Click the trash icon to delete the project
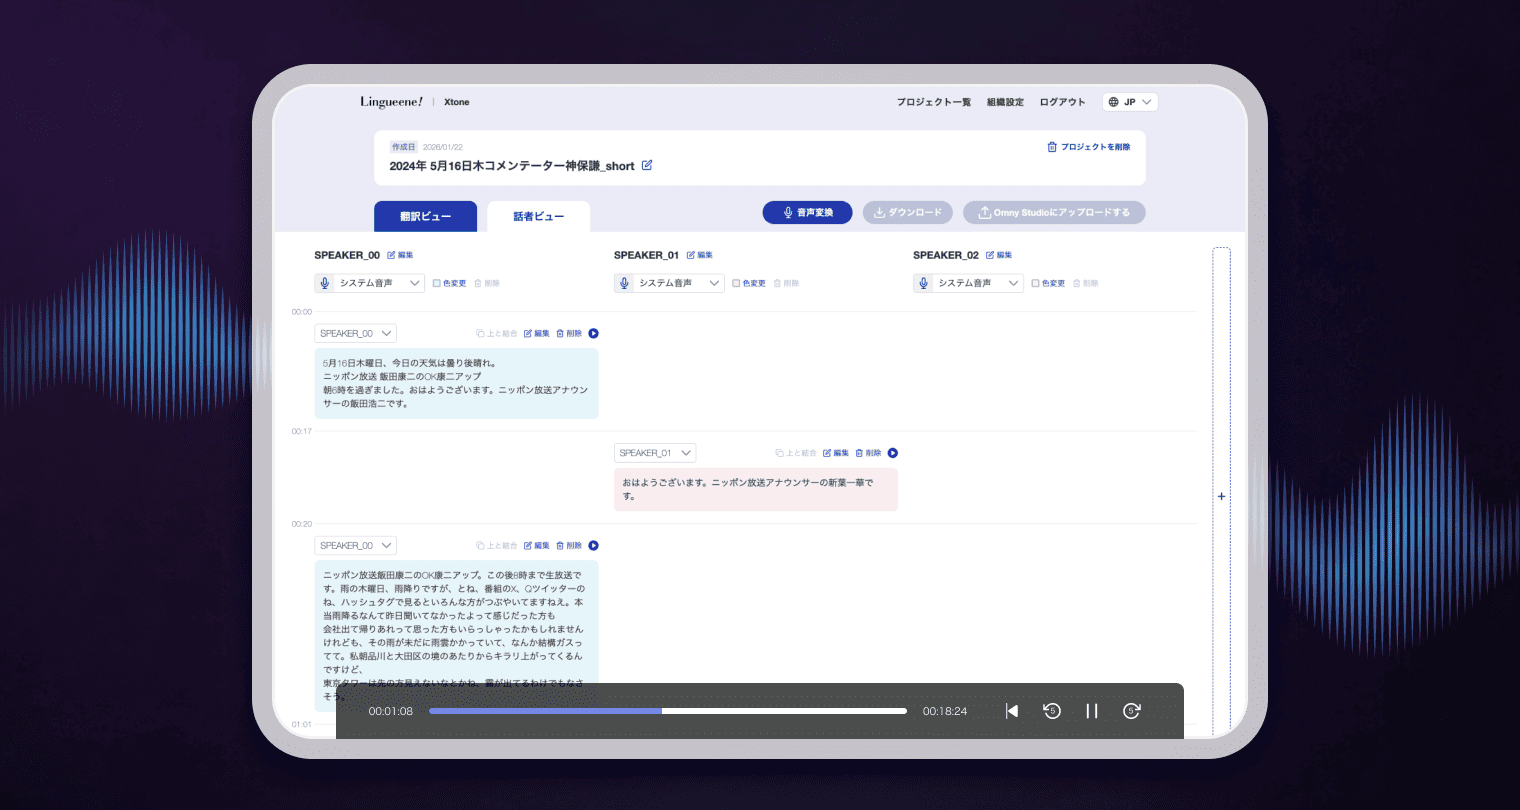 coord(1052,147)
